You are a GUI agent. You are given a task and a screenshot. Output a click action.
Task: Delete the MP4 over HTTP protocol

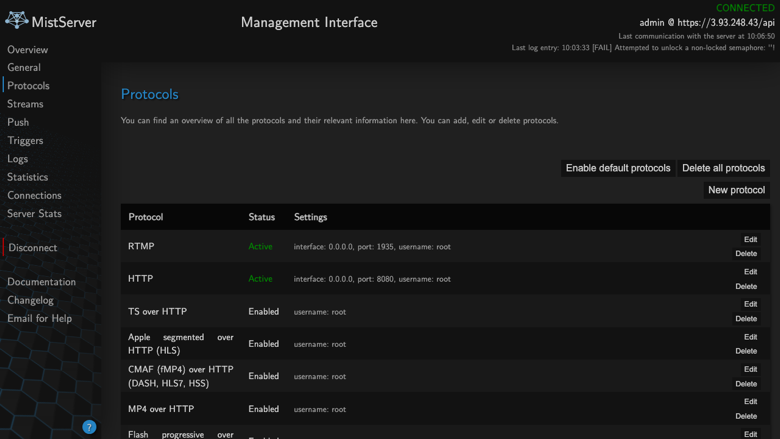746,416
